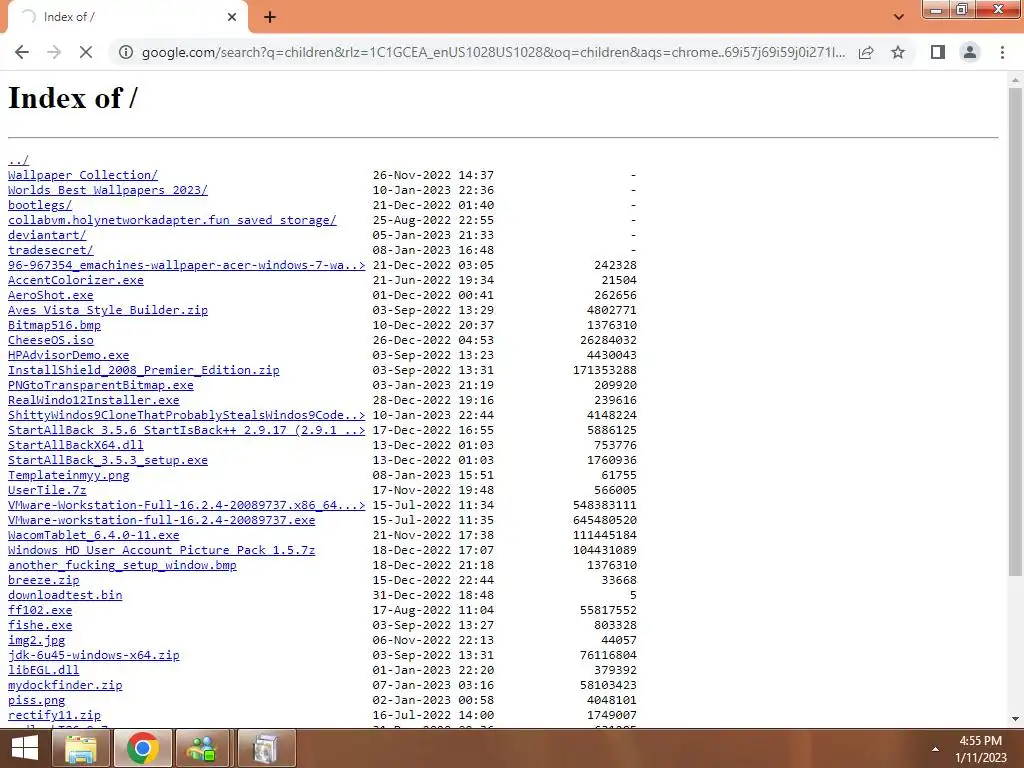
Task: Open collabvm.holynetworkadapter.fun saved storage folder
Action: 172,220
